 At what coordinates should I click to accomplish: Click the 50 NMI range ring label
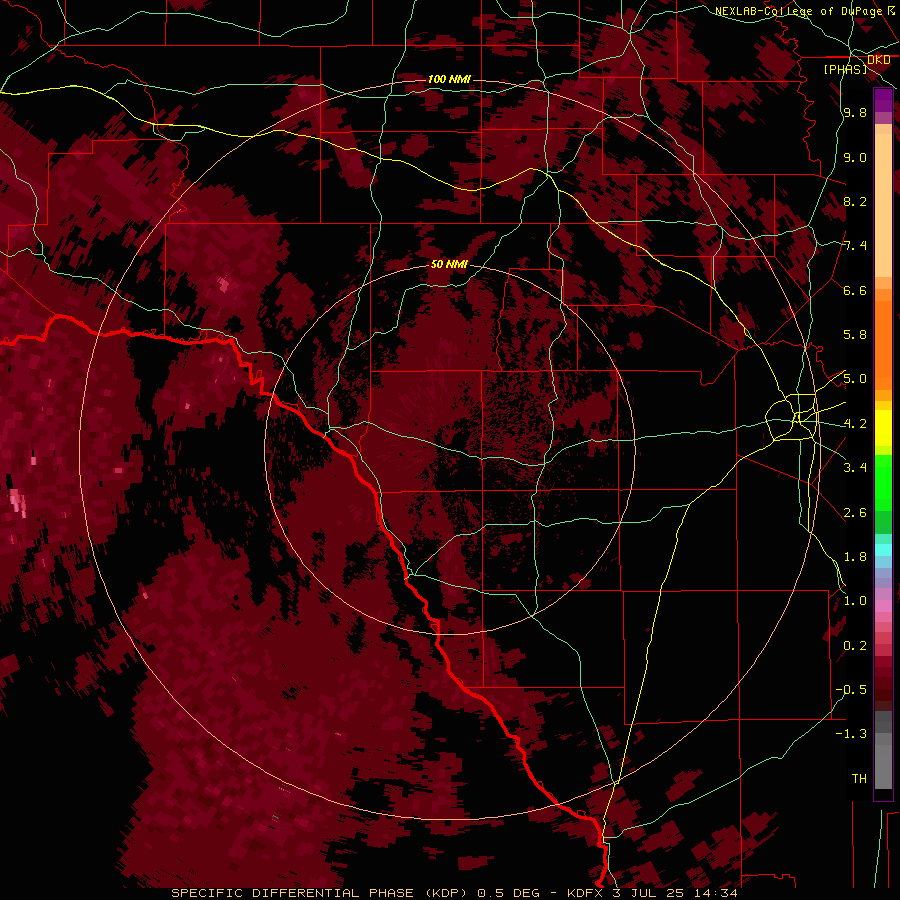[x=449, y=265]
